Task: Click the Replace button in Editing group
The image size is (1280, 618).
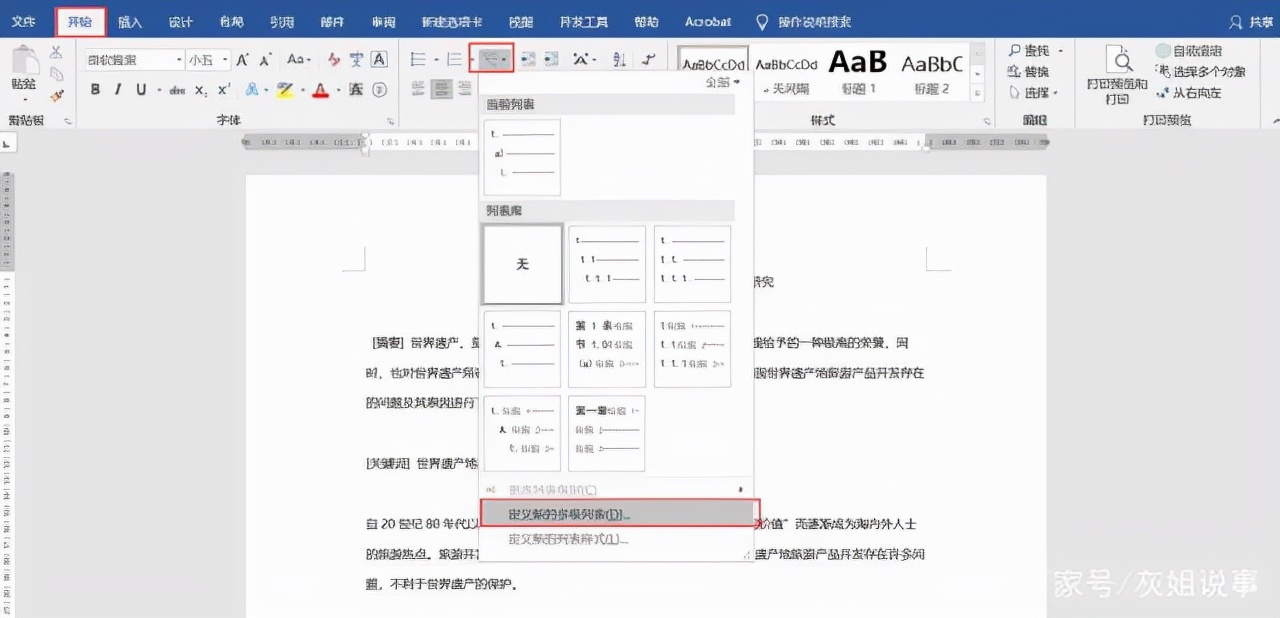Action: 1030,72
